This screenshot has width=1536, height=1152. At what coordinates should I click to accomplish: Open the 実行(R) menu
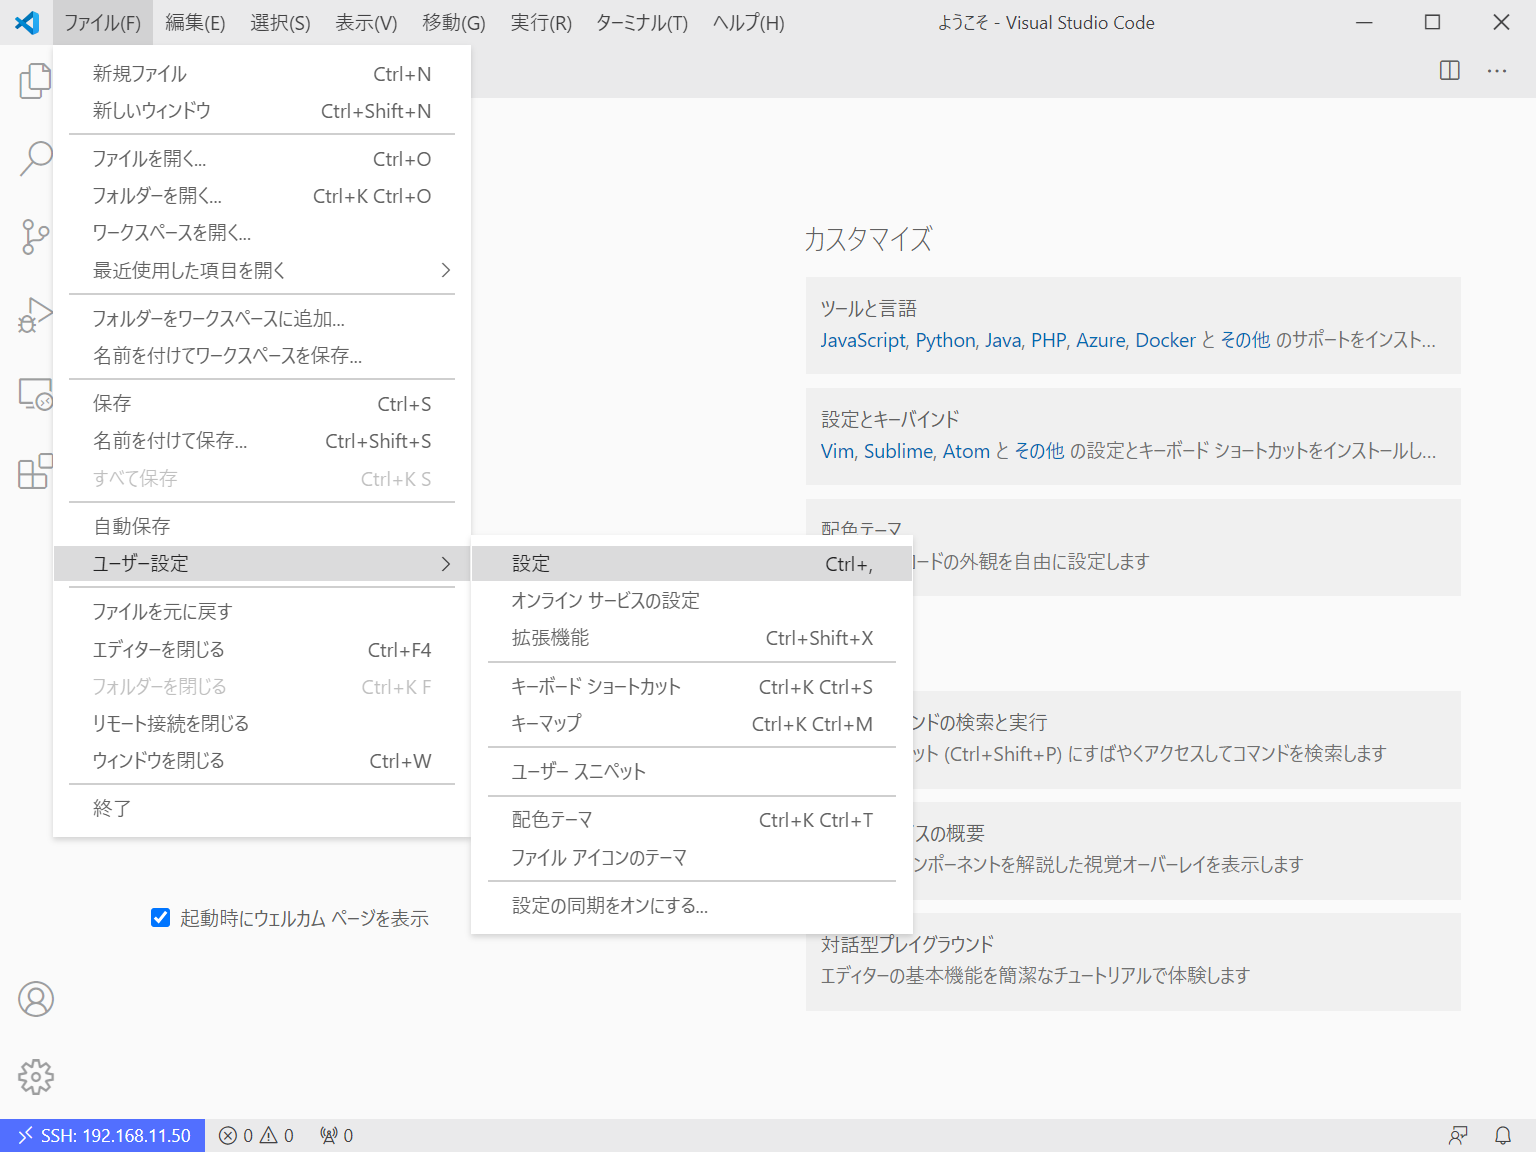click(x=541, y=22)
